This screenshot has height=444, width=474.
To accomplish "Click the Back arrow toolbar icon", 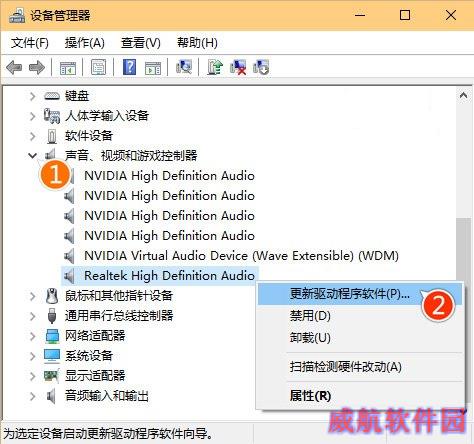I will click(14, 68).
